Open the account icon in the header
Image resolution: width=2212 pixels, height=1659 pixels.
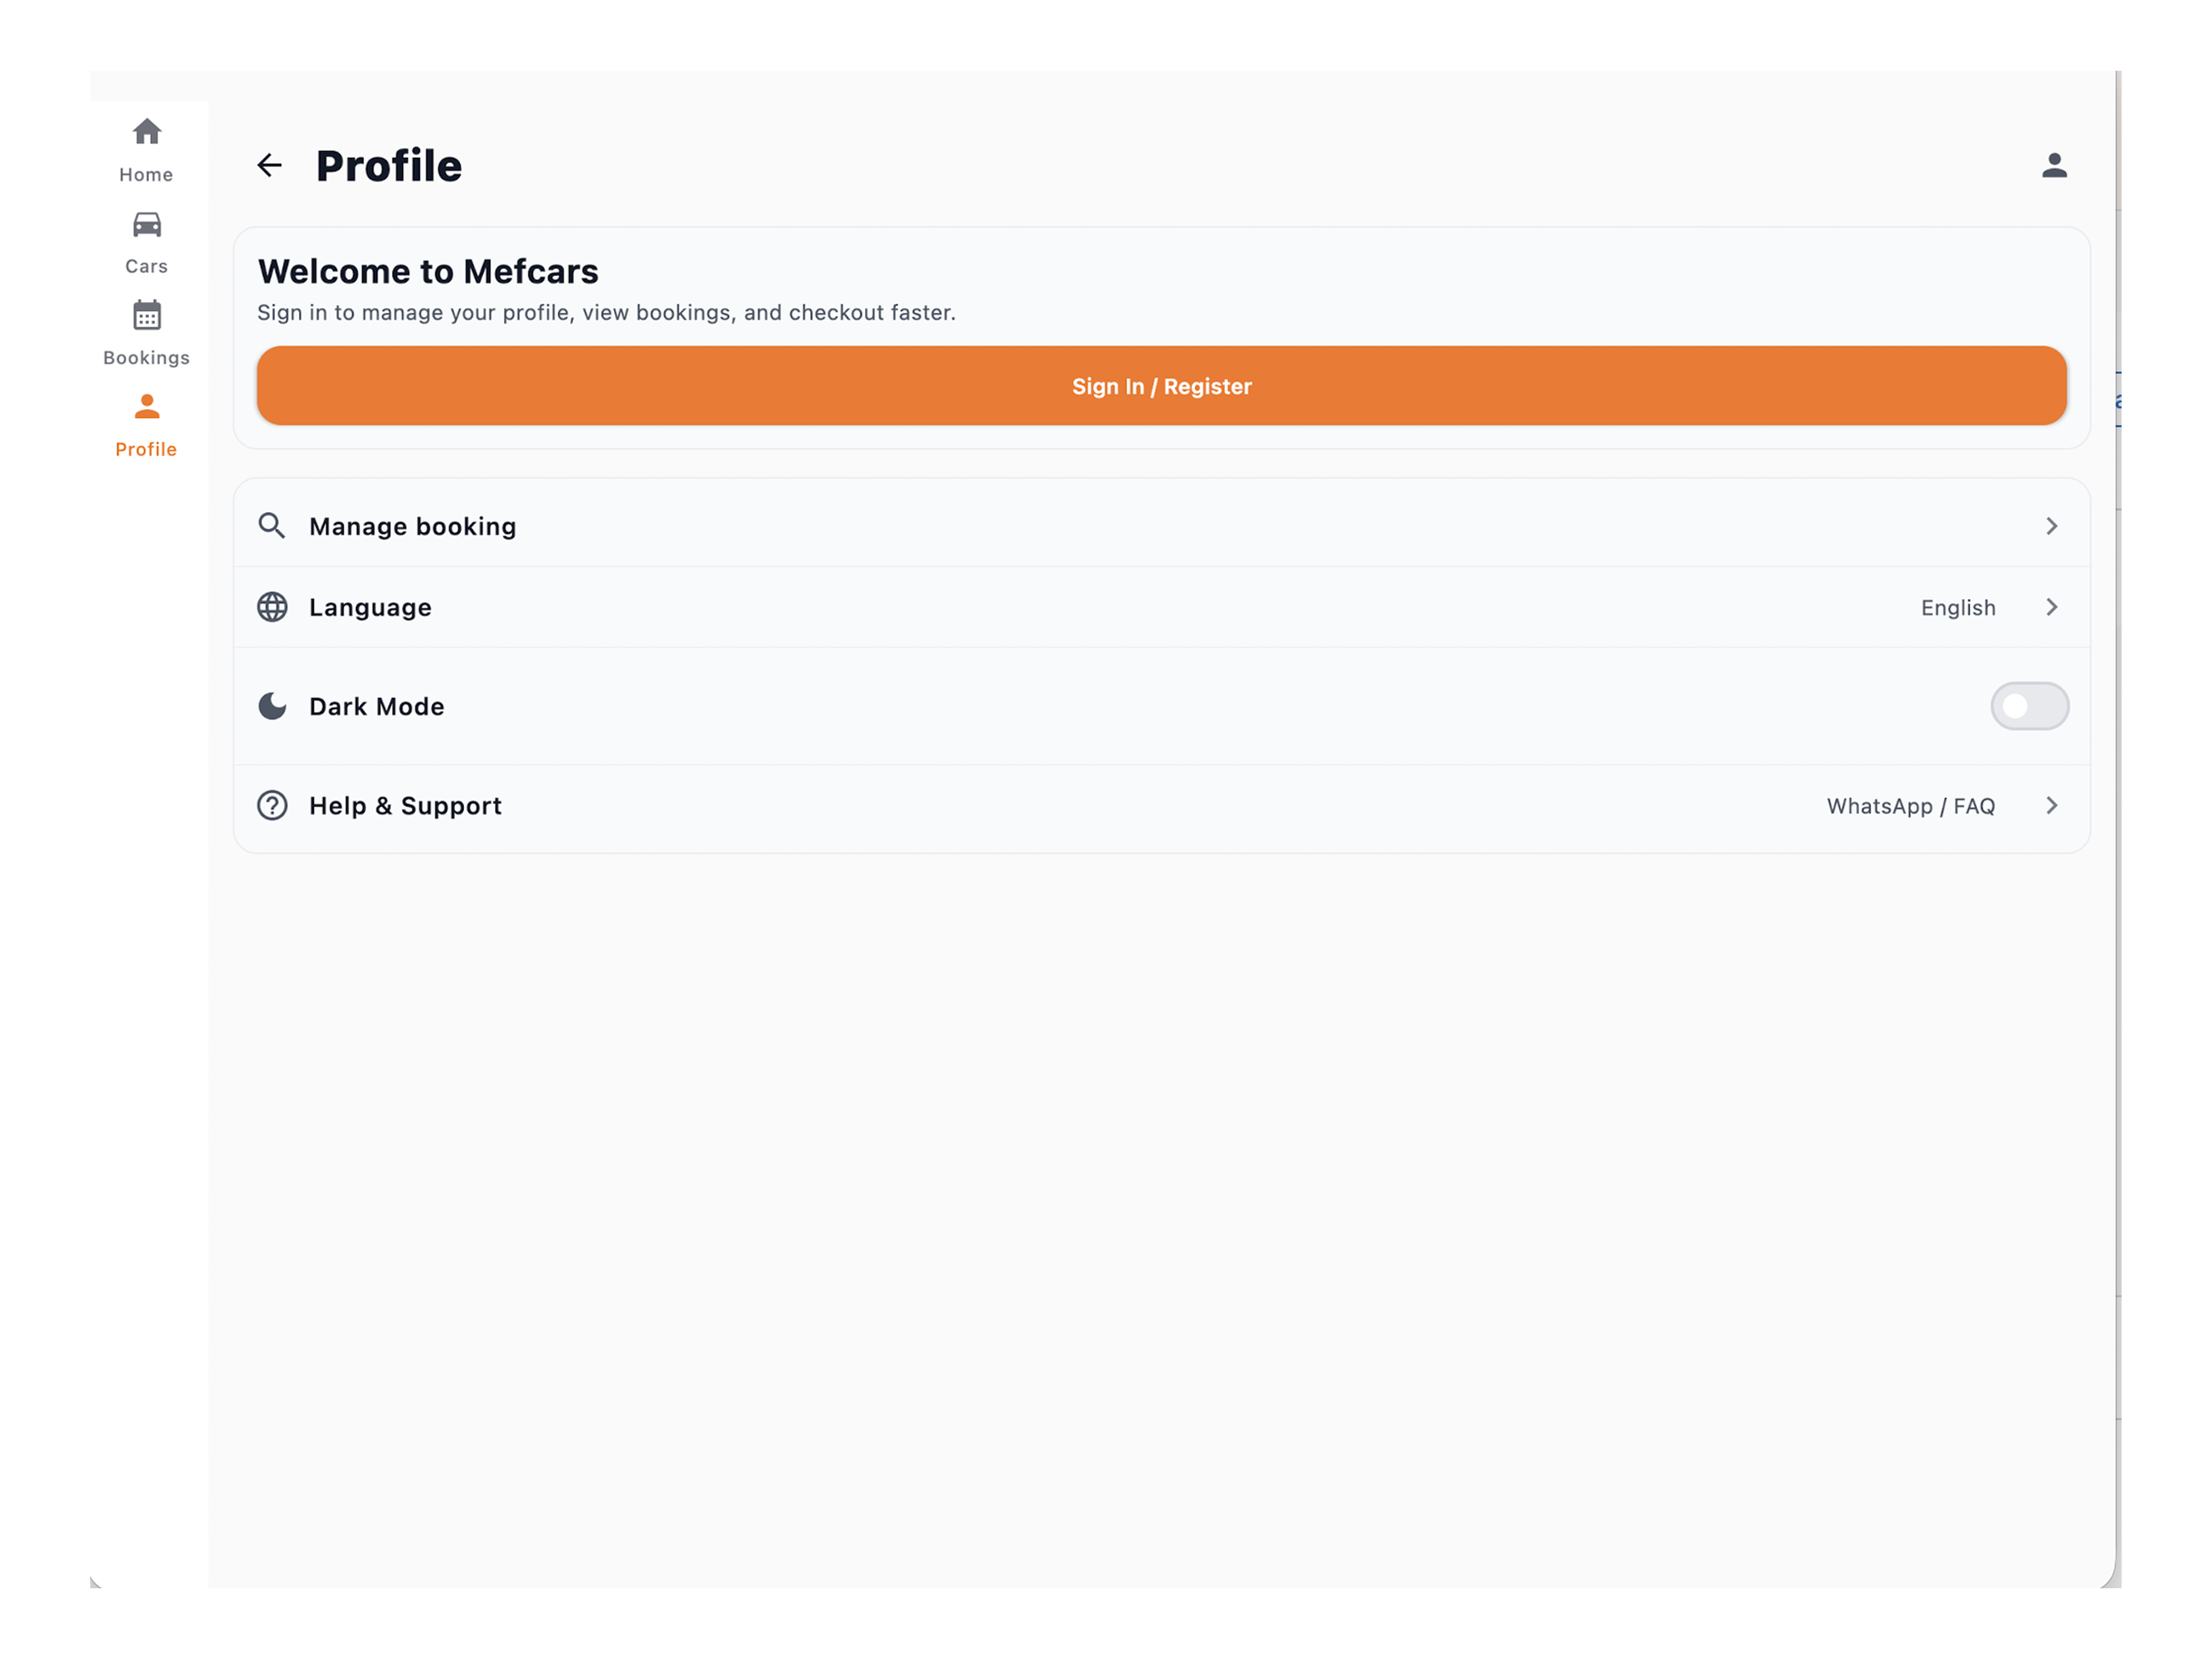pos(2054,165)
